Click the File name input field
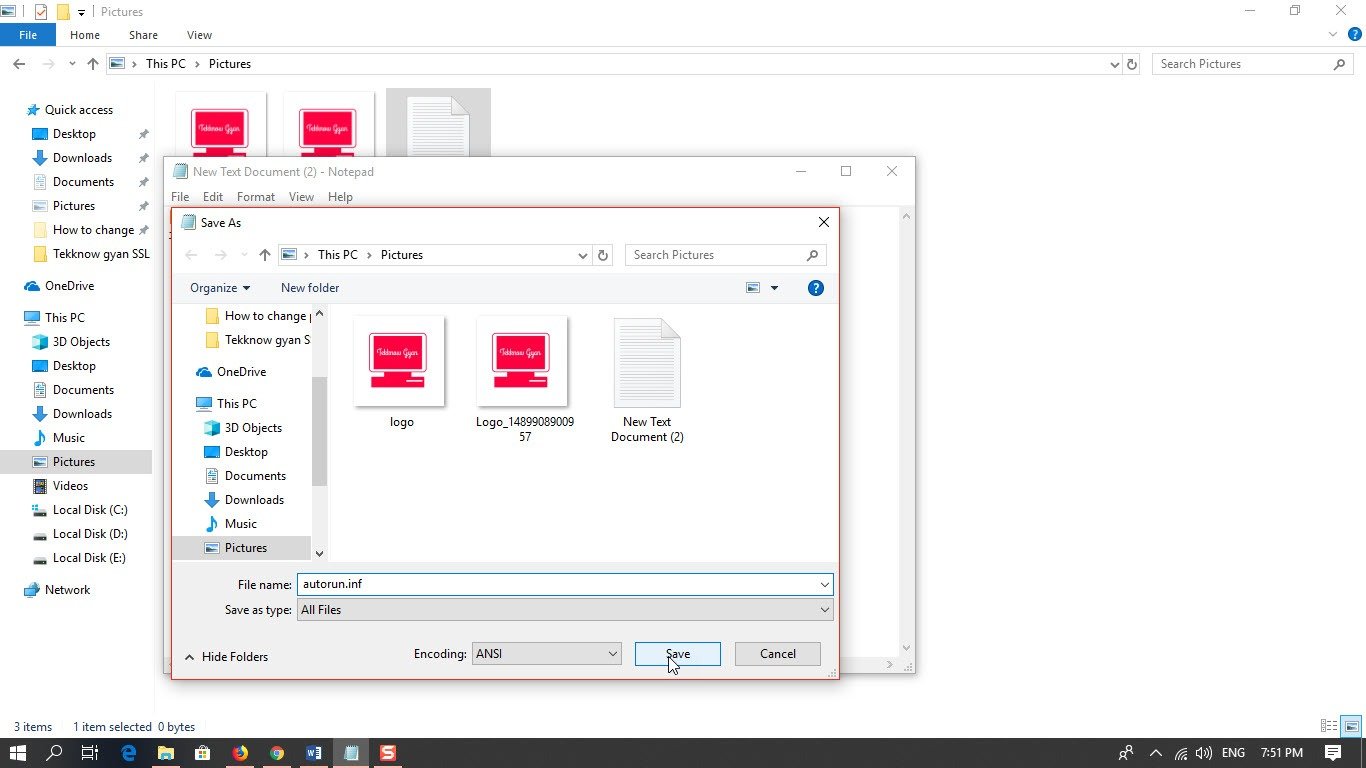The height and width of the screenshot is (768, 1366). (x=555, y=584)
